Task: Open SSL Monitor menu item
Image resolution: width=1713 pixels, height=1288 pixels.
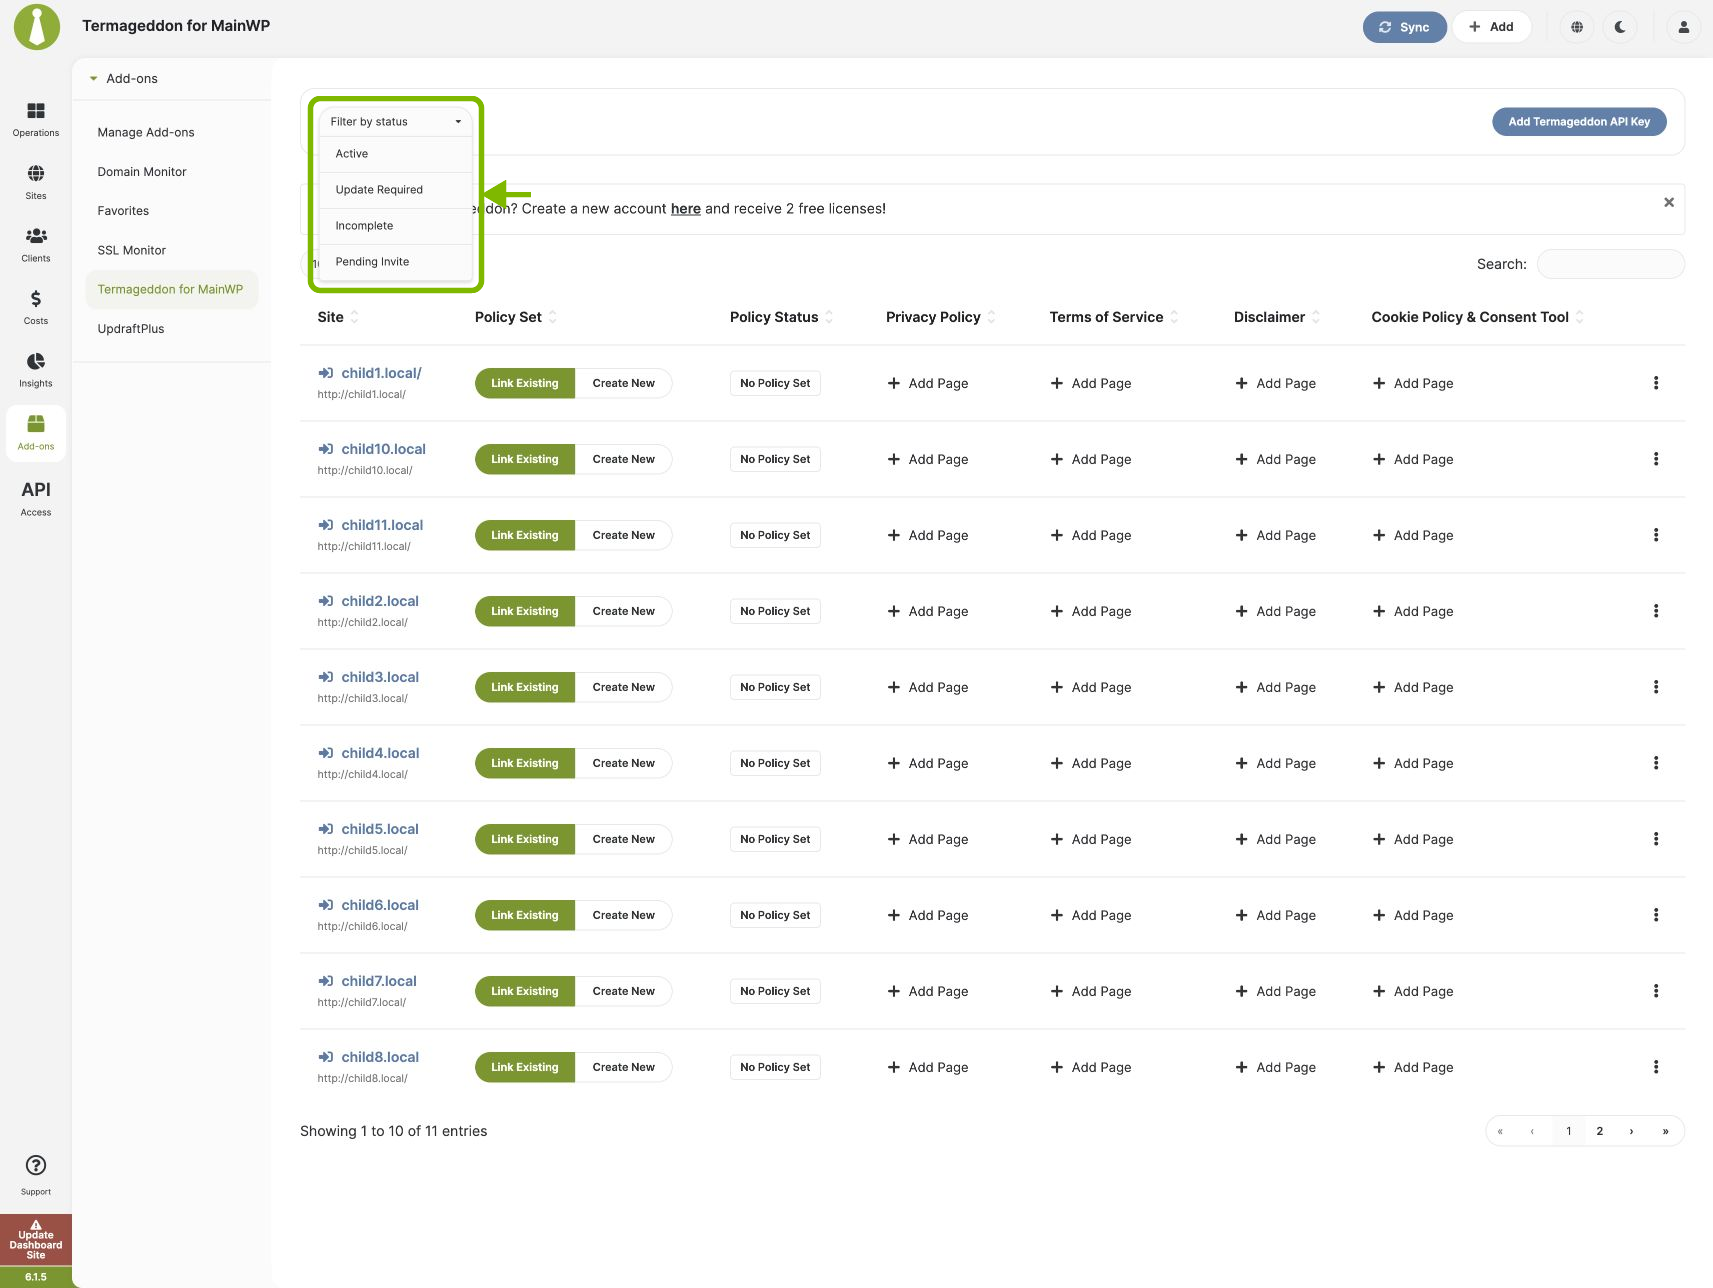Action: (x=132, y=250)
